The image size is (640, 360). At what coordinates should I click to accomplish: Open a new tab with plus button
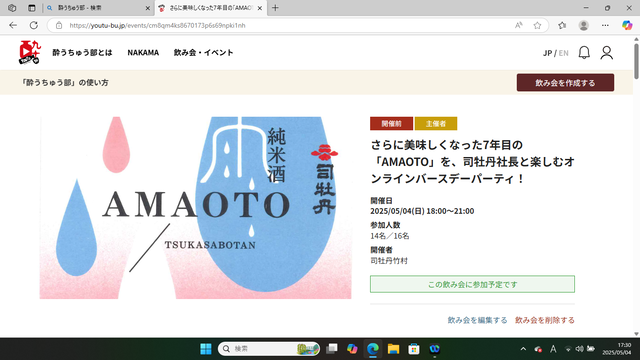(x=275, y=8)
